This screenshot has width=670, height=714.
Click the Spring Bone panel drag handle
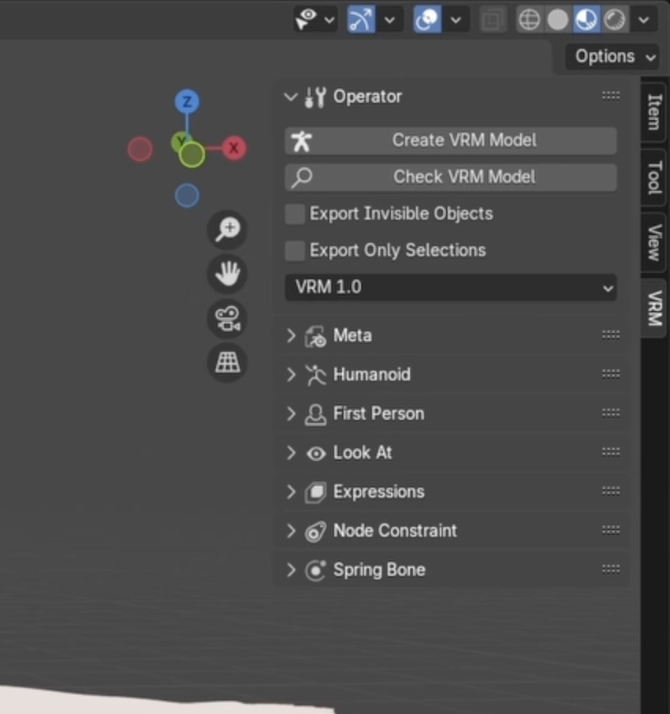(x=611, y=569)
